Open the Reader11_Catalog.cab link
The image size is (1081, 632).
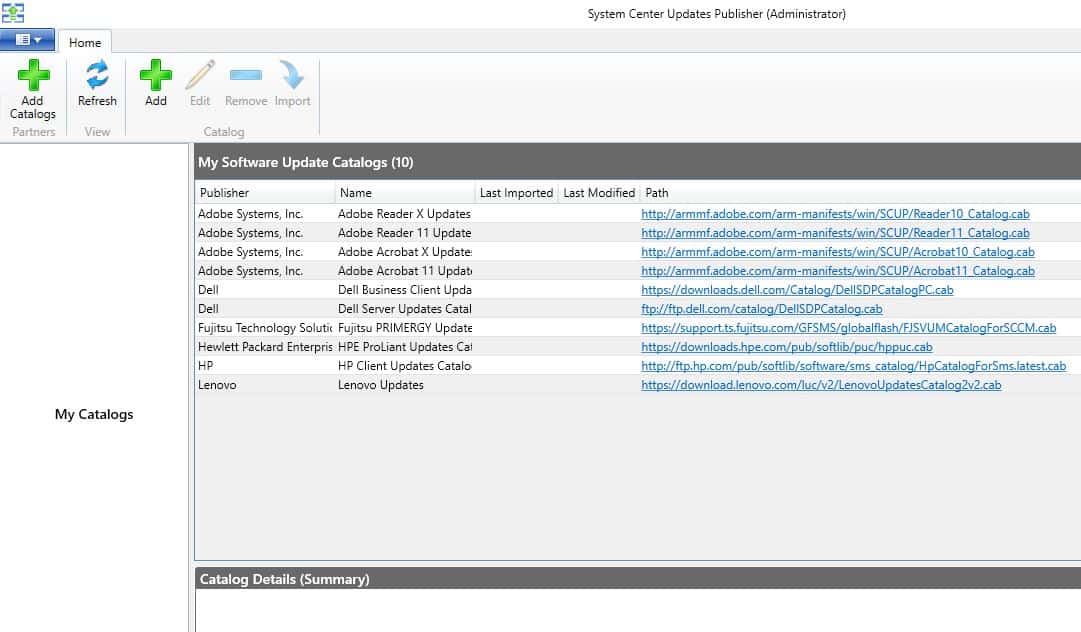coord(835,233)
